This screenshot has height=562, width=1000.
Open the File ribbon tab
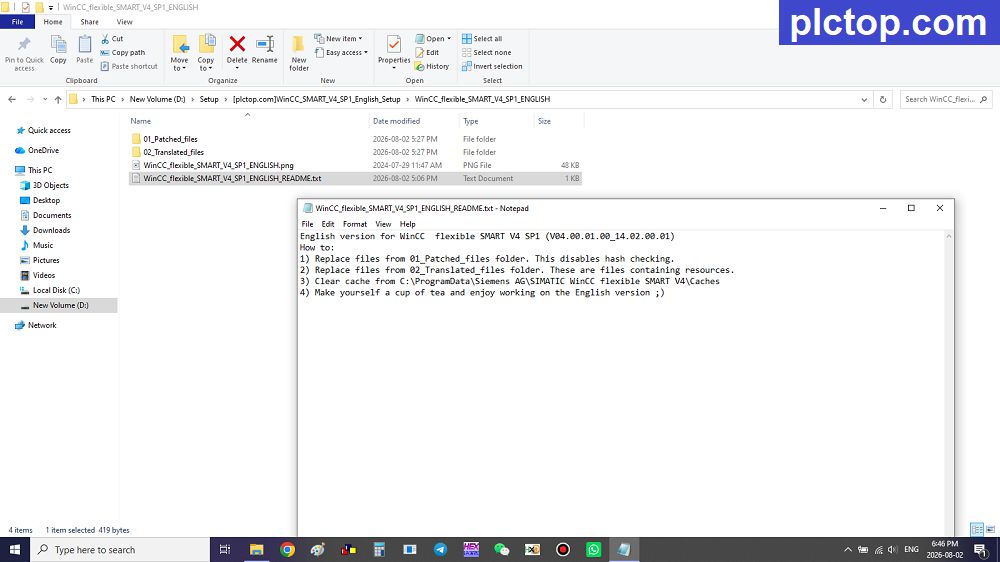click(17, 22)
